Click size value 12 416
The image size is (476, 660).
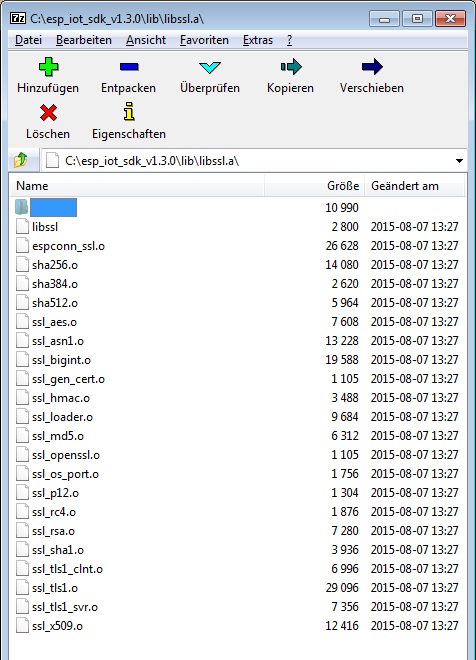pyautogui.click(x=342, y=626)
